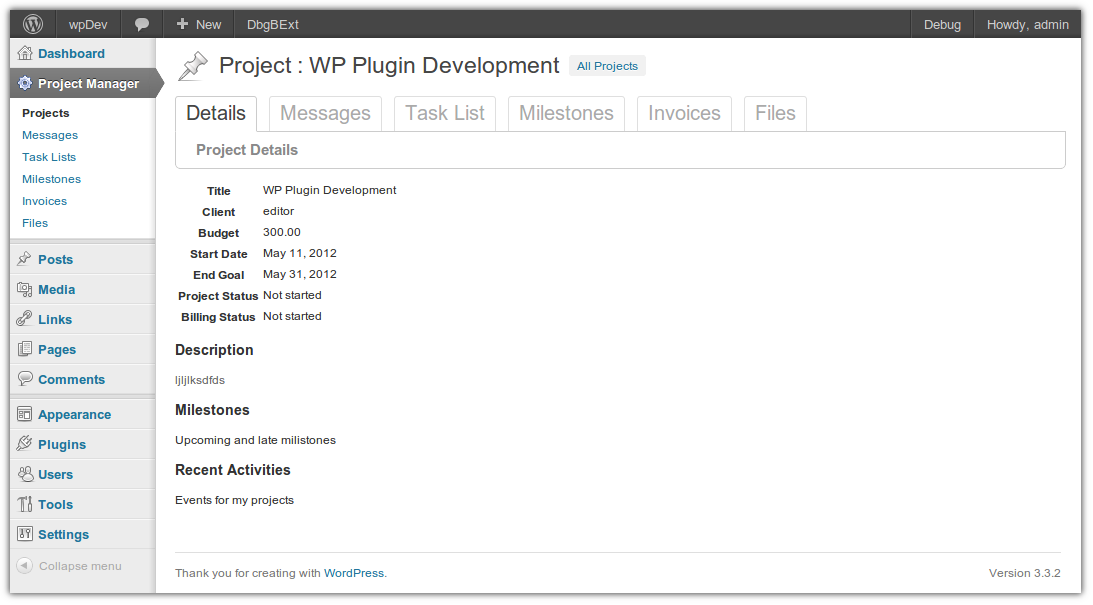Click the Posts pushpin icon in sidebar
The height and width of the screenshot is (605, 1093).
(x=25, y=259)
